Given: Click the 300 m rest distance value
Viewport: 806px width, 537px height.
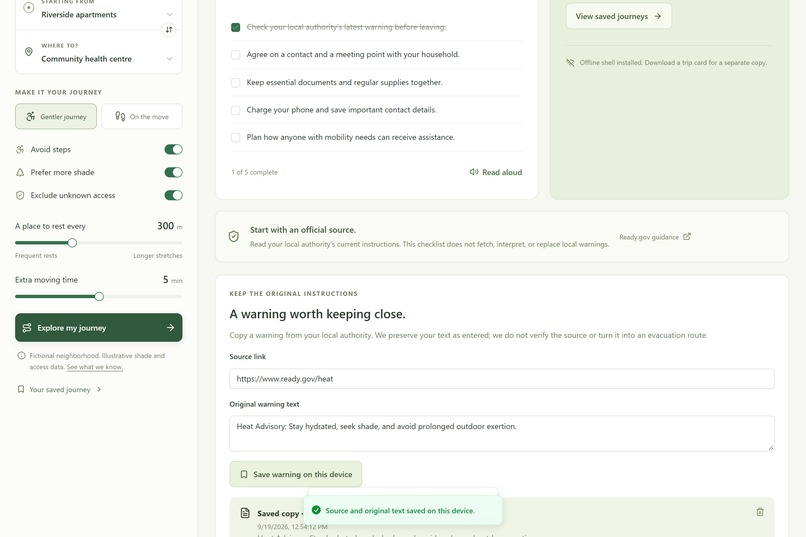Looking at the screenshot, I should (169, 226).
